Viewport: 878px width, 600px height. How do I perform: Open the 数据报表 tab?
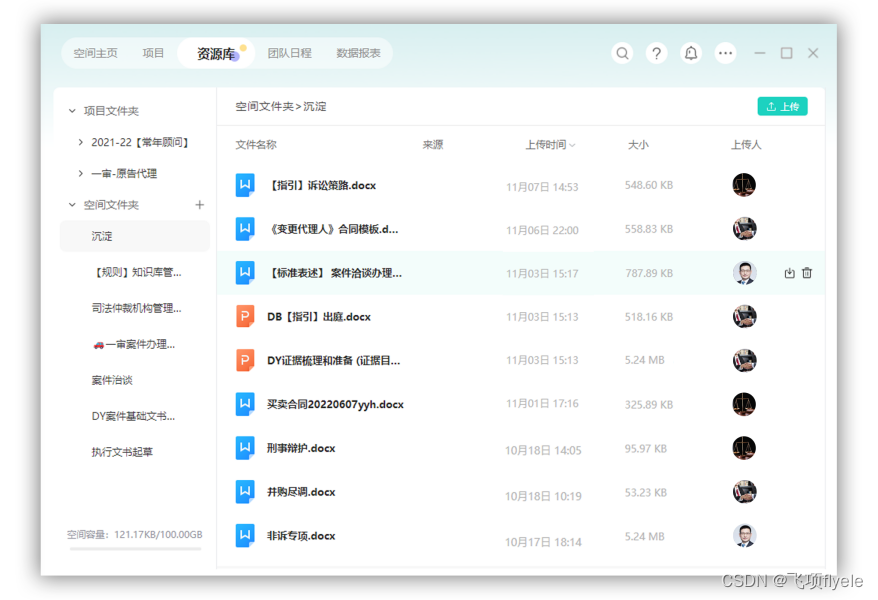coord(358,53)
